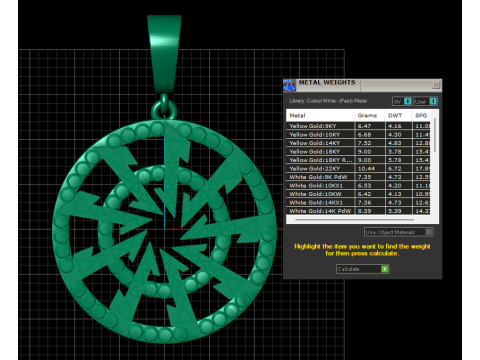Select the White Gold:10KW row
This screenshot has height=360, width=480.
pyautogui.click(x=358, y=194)
